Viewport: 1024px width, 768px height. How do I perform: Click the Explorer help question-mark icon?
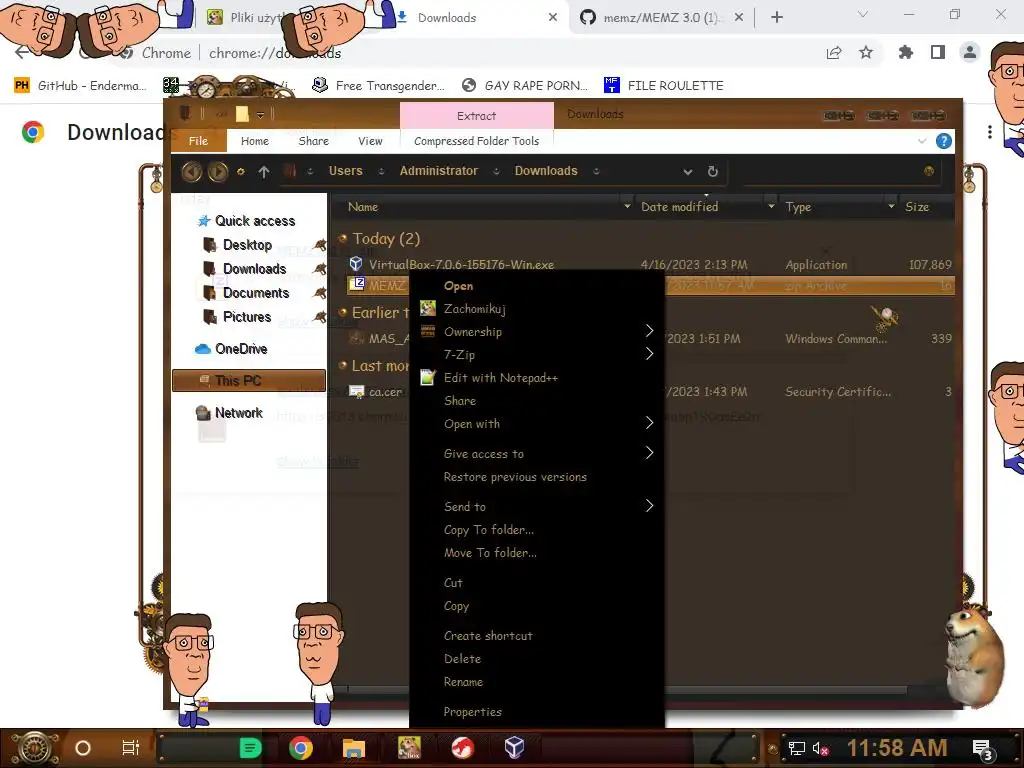(944, 141)
